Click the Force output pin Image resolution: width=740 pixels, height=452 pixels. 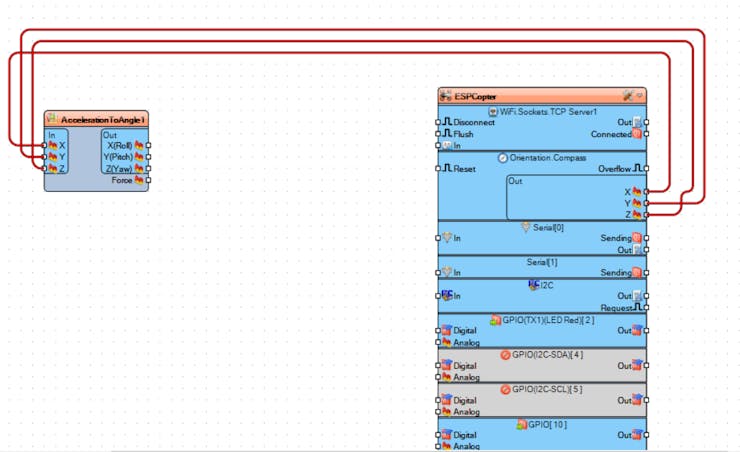click(149, 180)
